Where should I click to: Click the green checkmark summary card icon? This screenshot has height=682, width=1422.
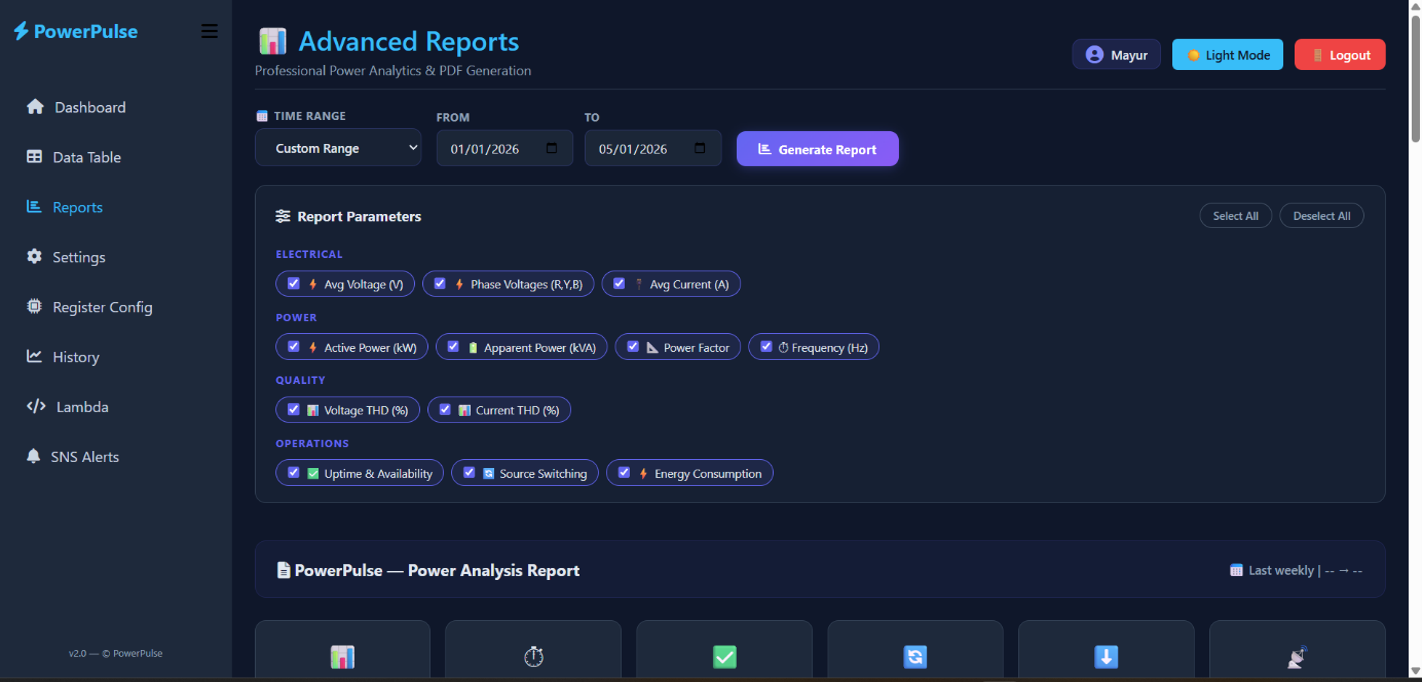725,657
